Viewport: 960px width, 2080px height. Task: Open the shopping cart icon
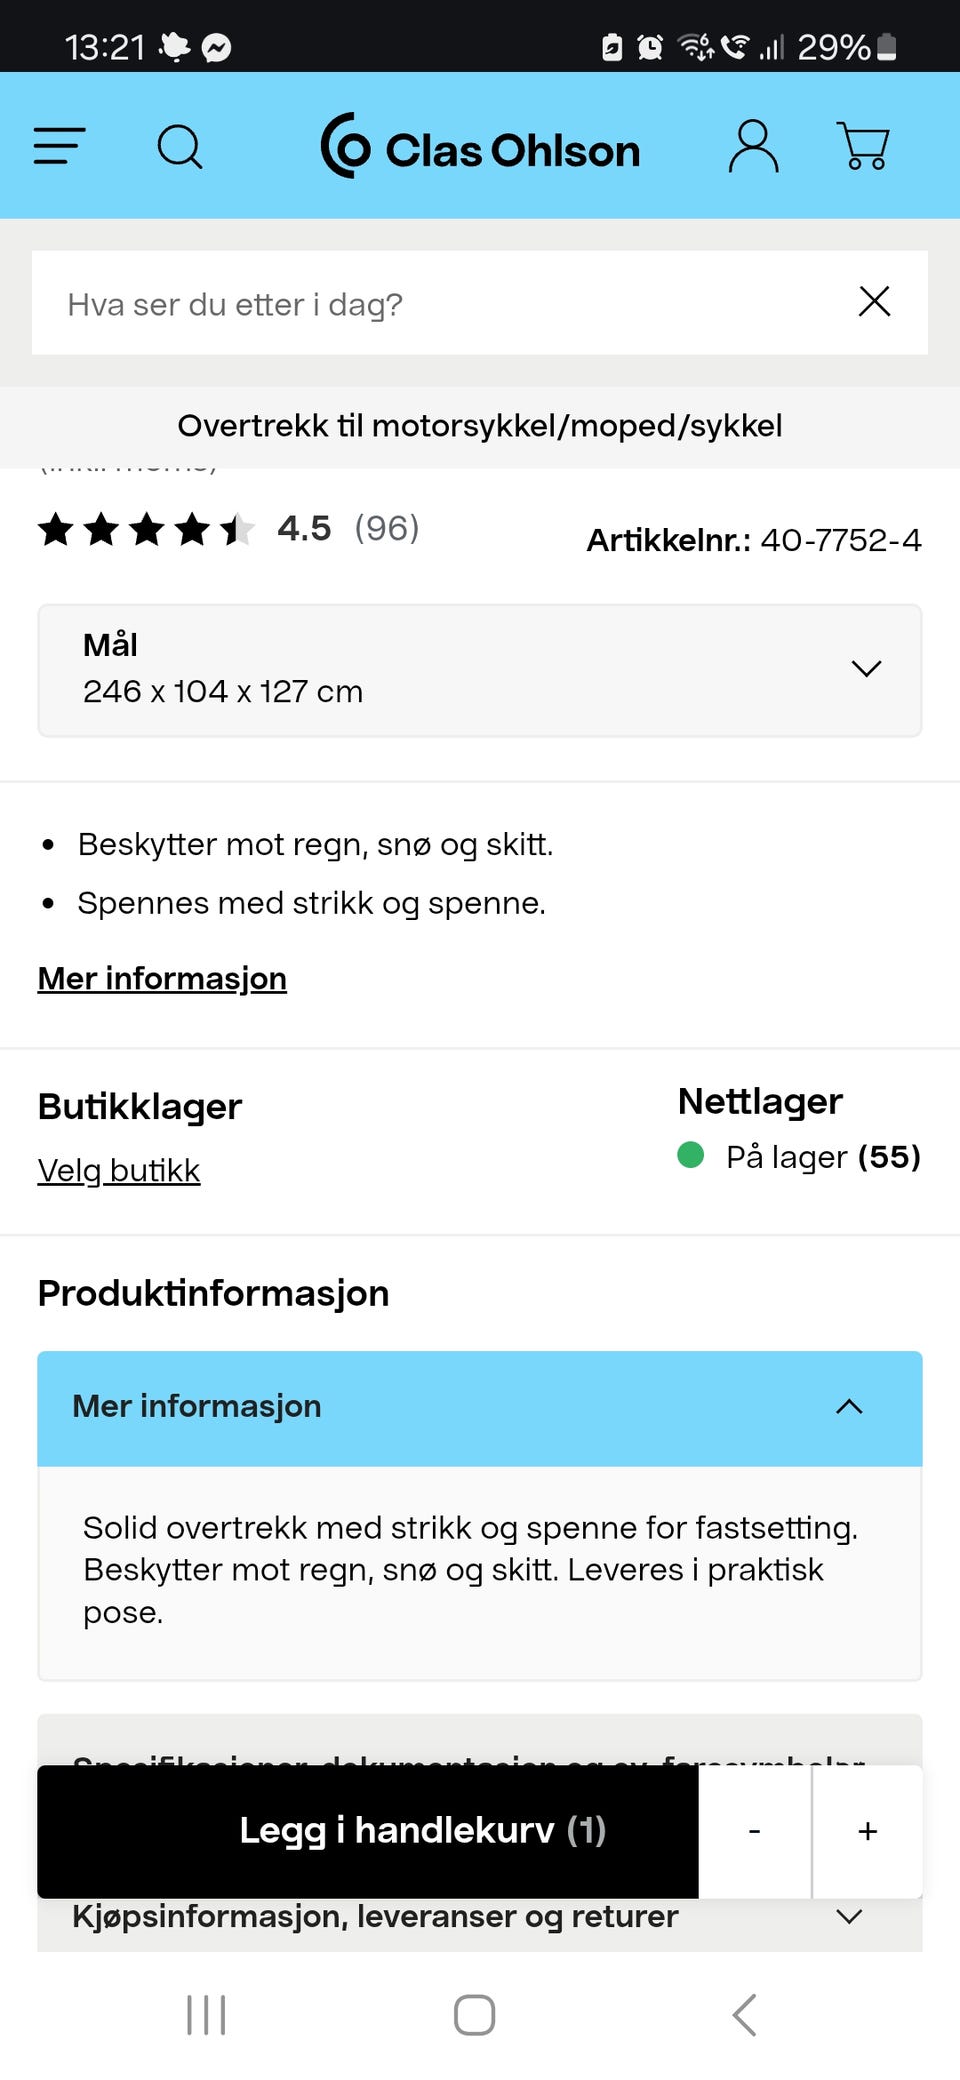tap(863, 147)
